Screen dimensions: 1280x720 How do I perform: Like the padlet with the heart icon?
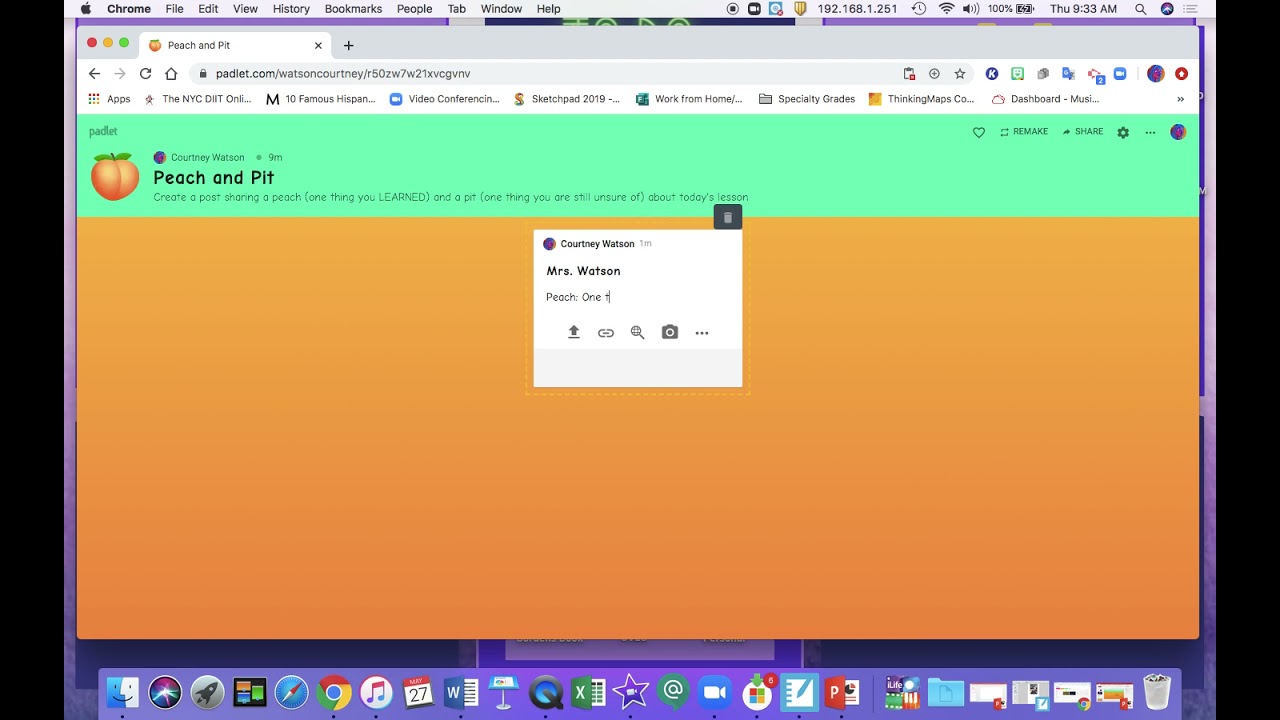[x=979, y=132]
